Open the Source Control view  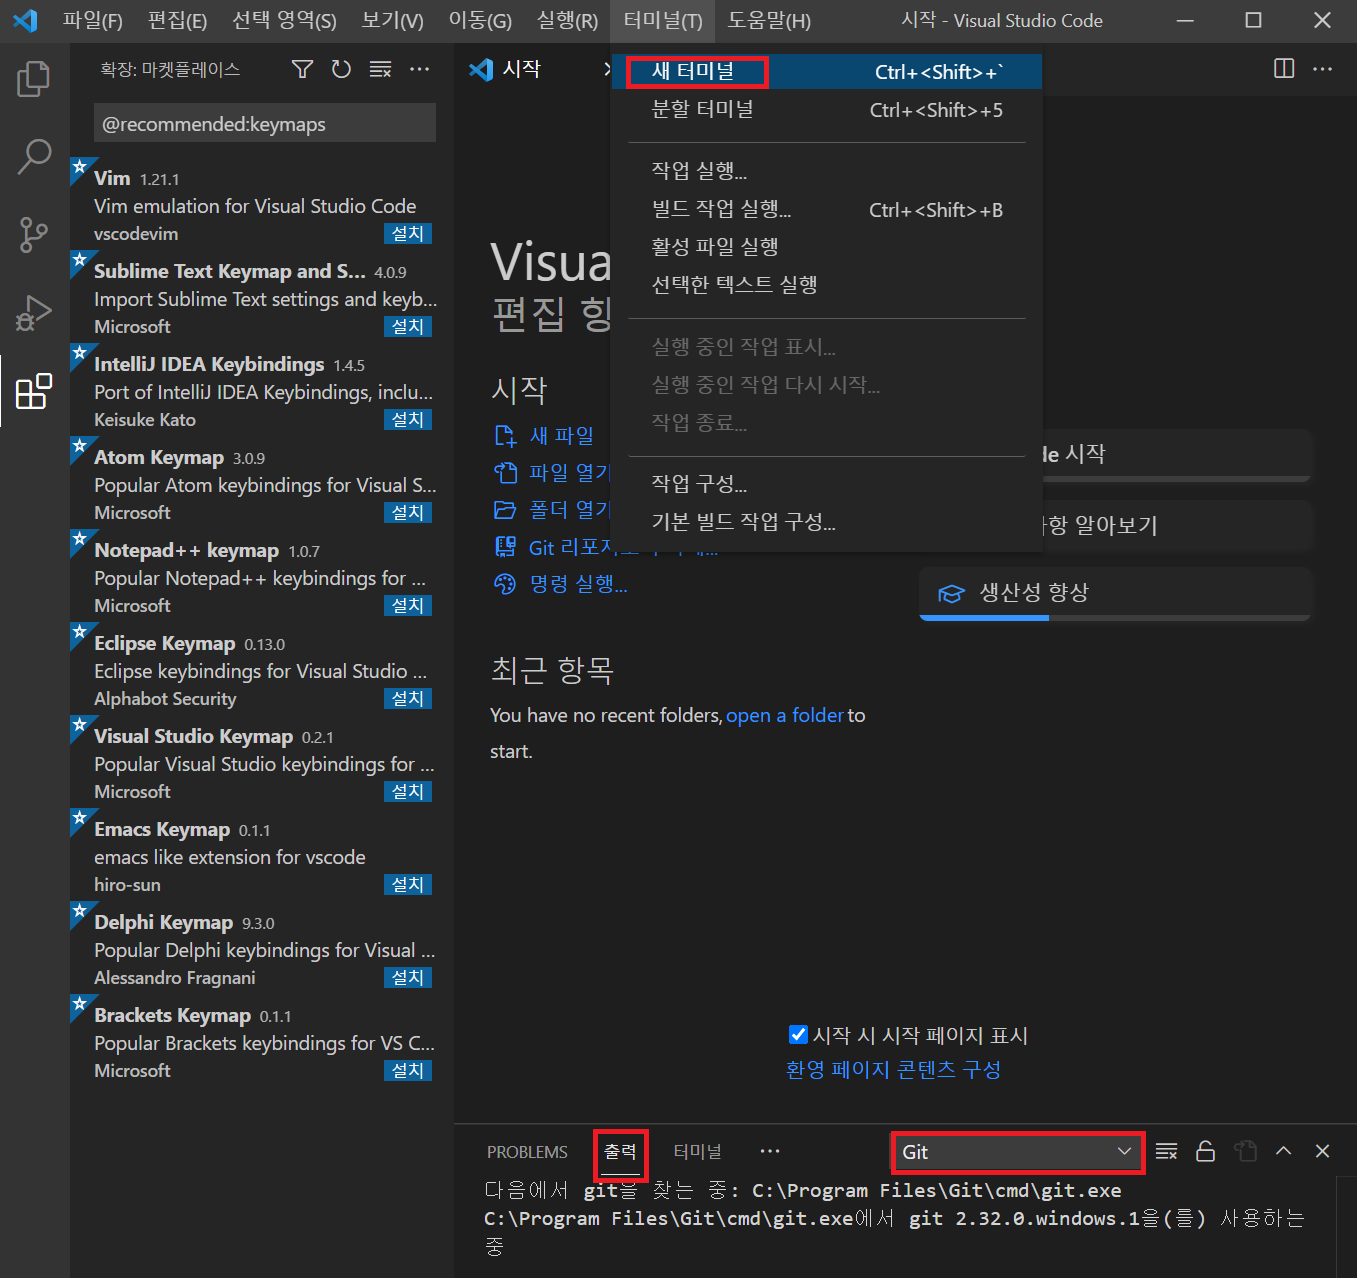click(34, 235)
